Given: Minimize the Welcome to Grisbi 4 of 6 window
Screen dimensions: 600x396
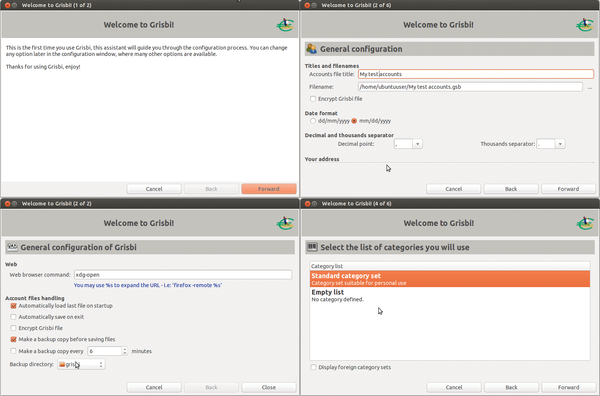Looking at the screenshot, I should tap(315, 204).
